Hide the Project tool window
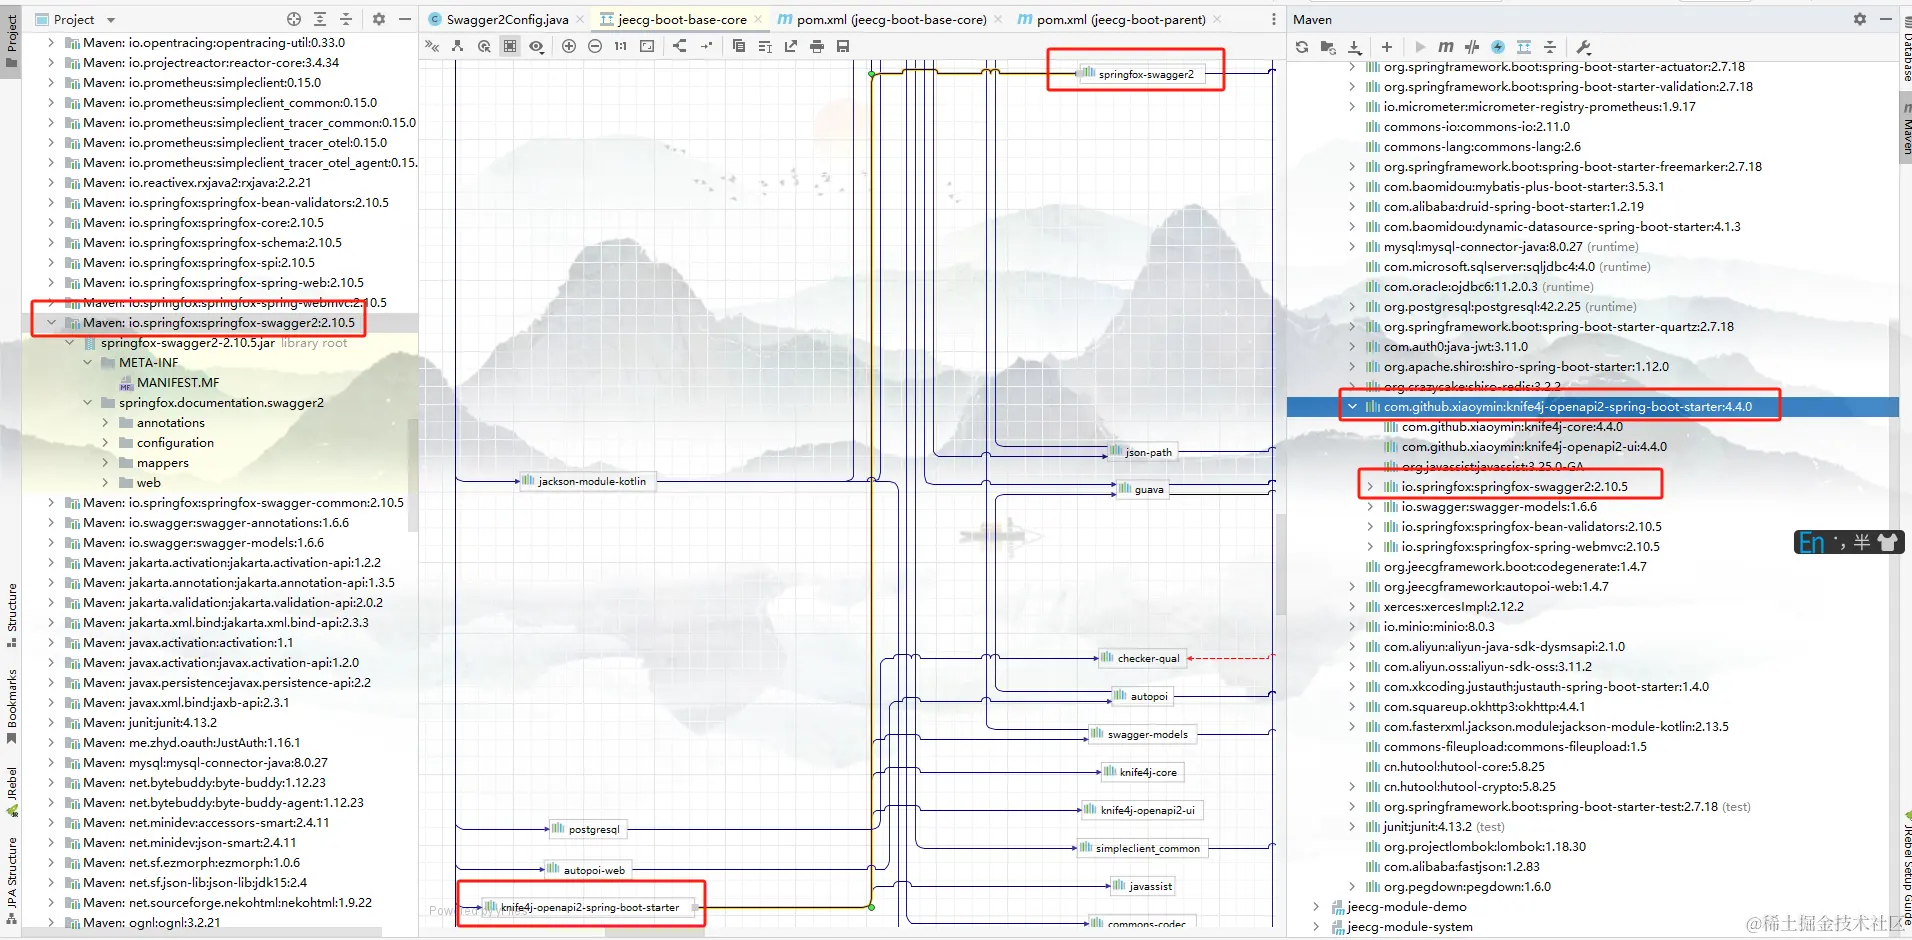Image resolution: width=1912 pixels, height=940 pixels. pyautogui.click(x=405, y=19)
